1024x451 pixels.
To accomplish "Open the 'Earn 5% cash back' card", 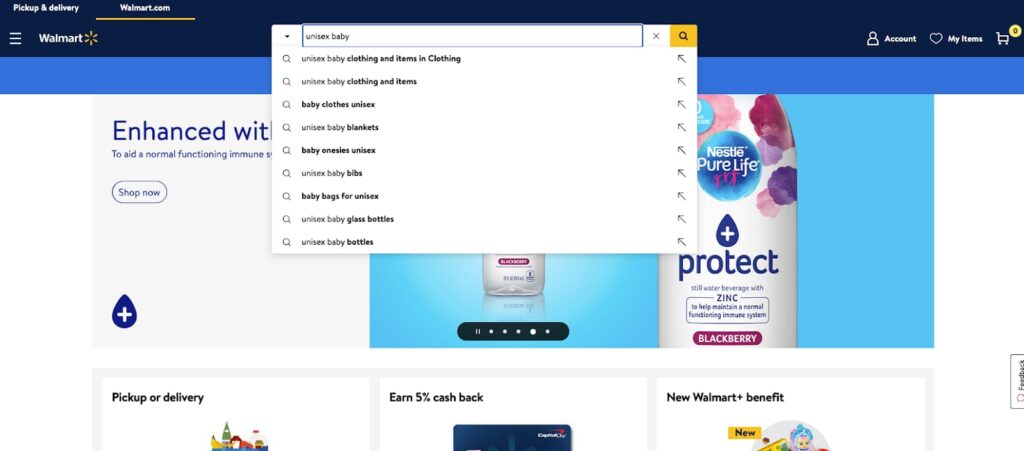I will click(513, 414).
